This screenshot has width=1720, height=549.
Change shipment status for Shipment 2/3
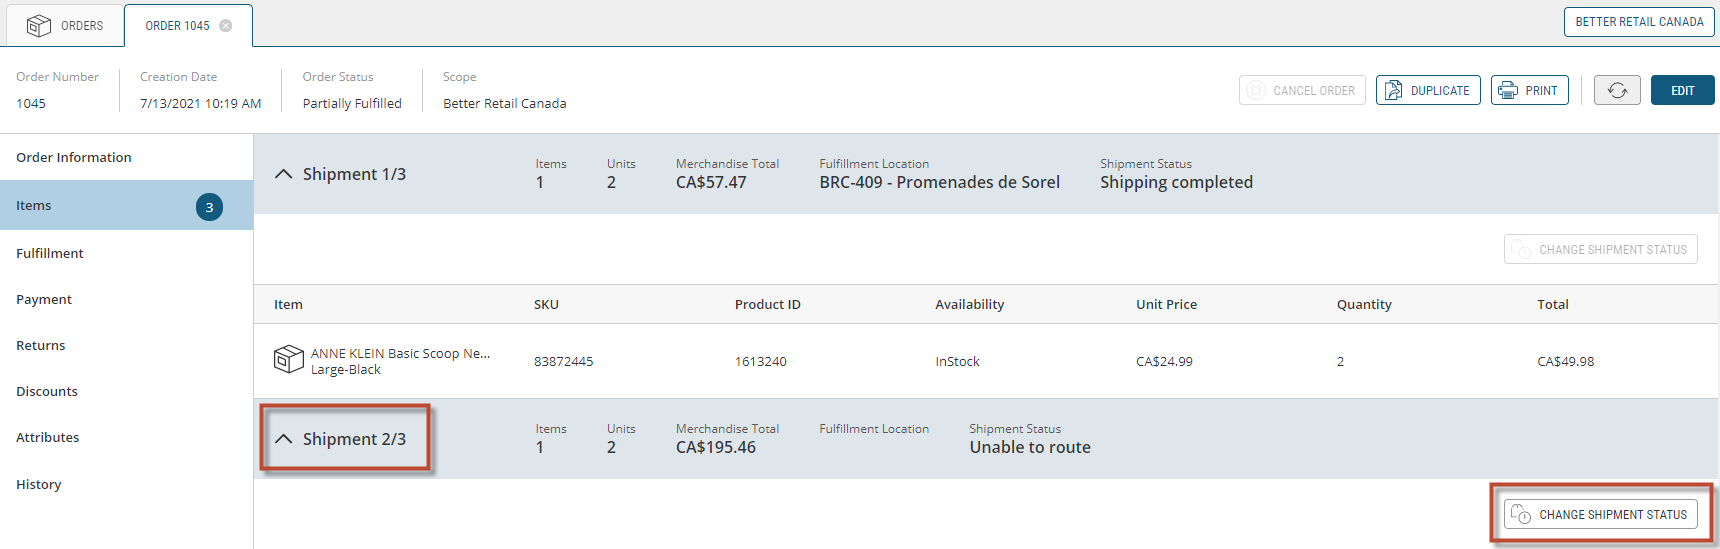click(1600, 515)
